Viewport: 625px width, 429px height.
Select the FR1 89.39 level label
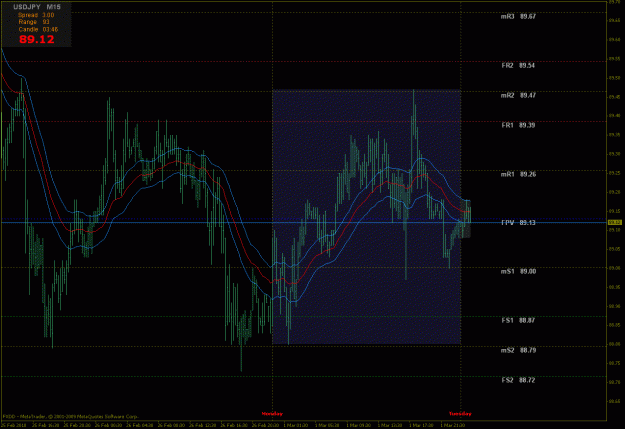(x=518, y=125)
